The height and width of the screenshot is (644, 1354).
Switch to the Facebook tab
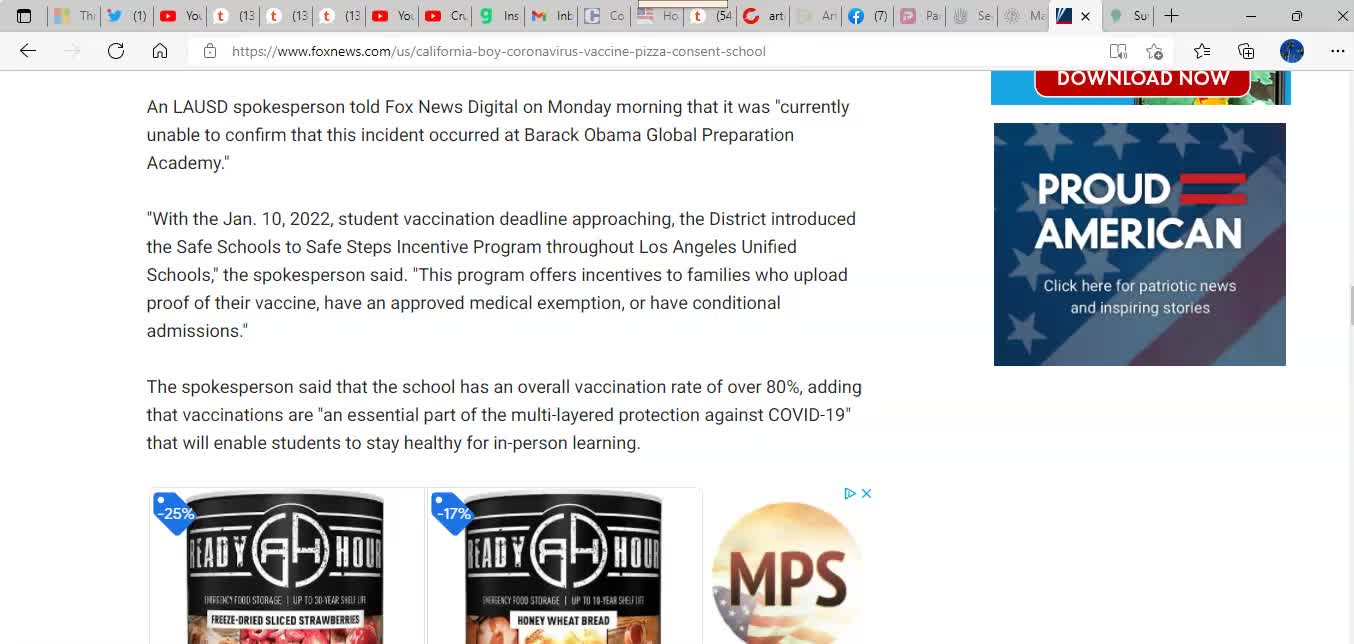[x=868, y=16]
